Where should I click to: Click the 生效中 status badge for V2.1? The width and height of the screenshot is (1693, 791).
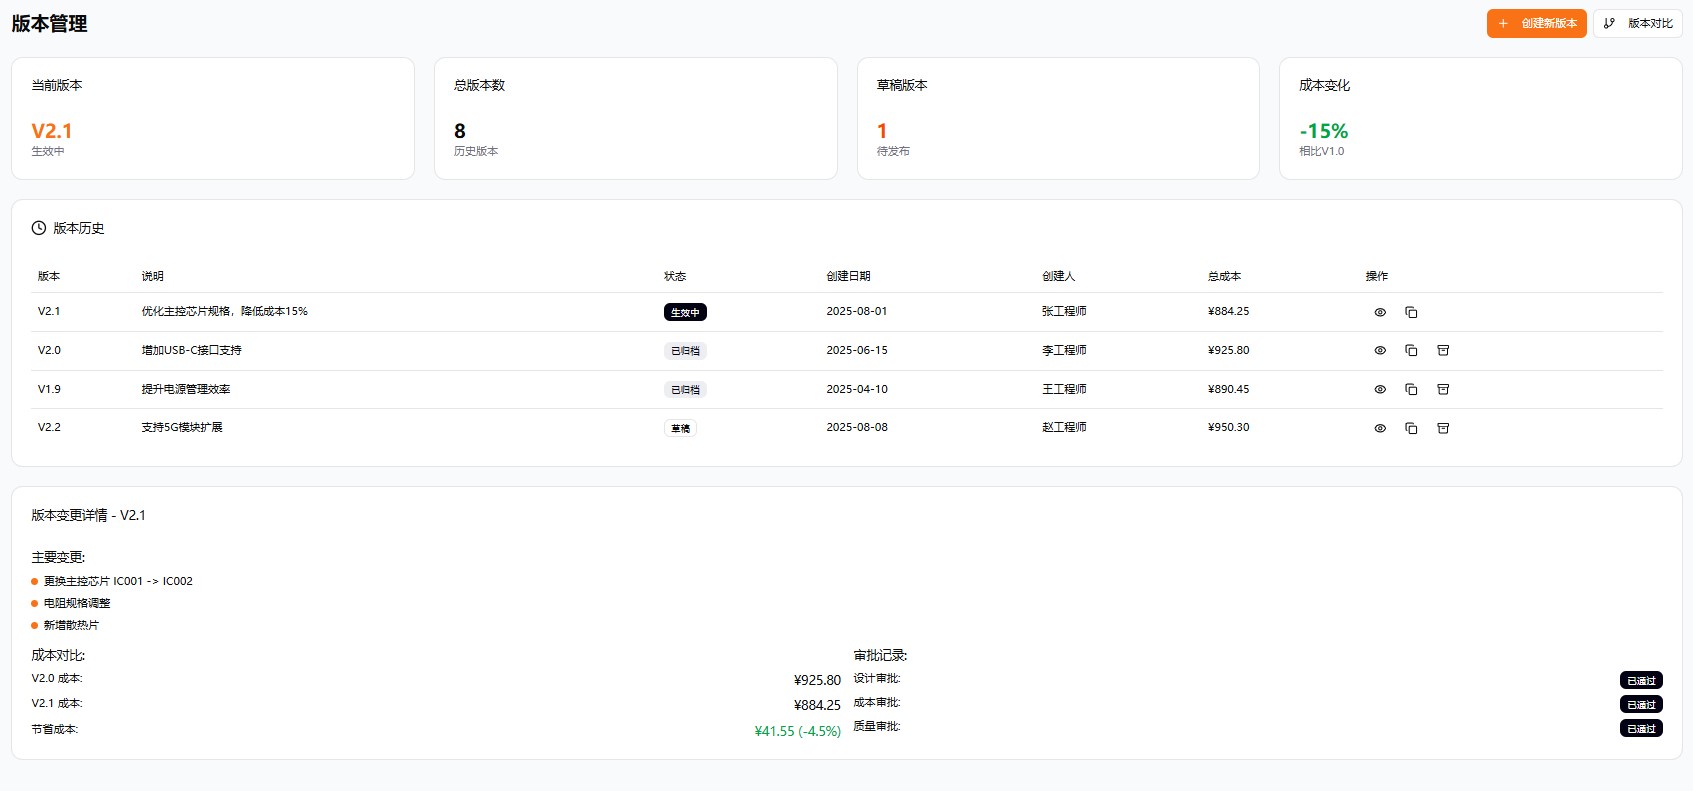(685, 312)
